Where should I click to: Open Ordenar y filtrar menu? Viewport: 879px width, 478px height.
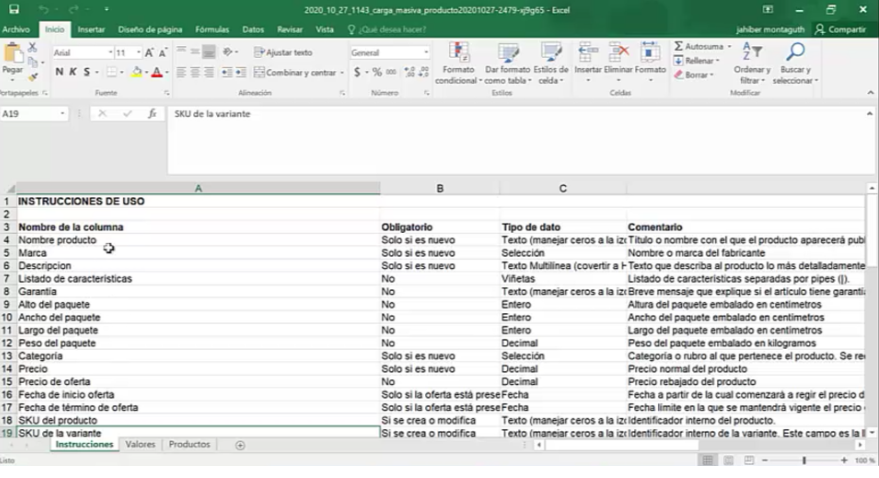[x=752, y=63]
